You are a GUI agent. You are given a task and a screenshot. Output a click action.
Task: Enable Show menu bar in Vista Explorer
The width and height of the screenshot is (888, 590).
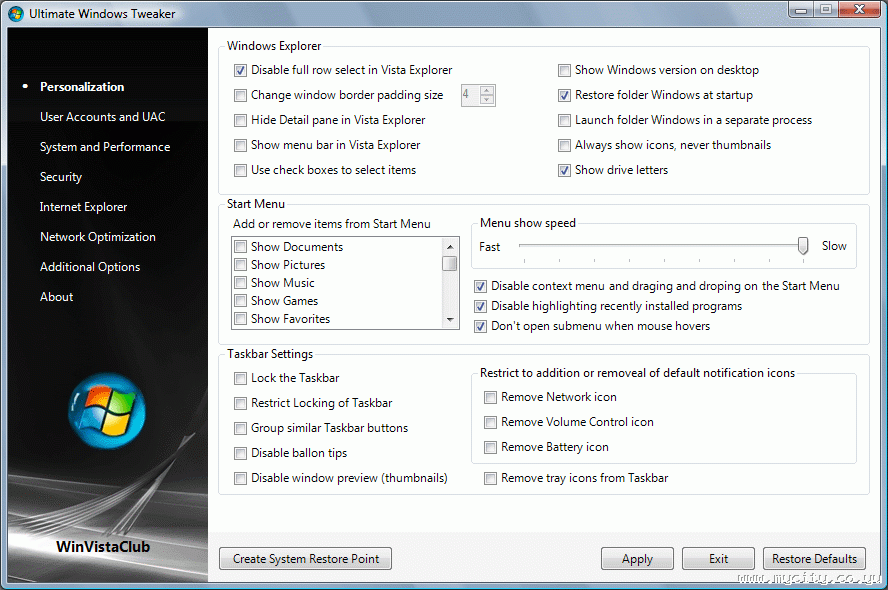[x=240, y=145]
